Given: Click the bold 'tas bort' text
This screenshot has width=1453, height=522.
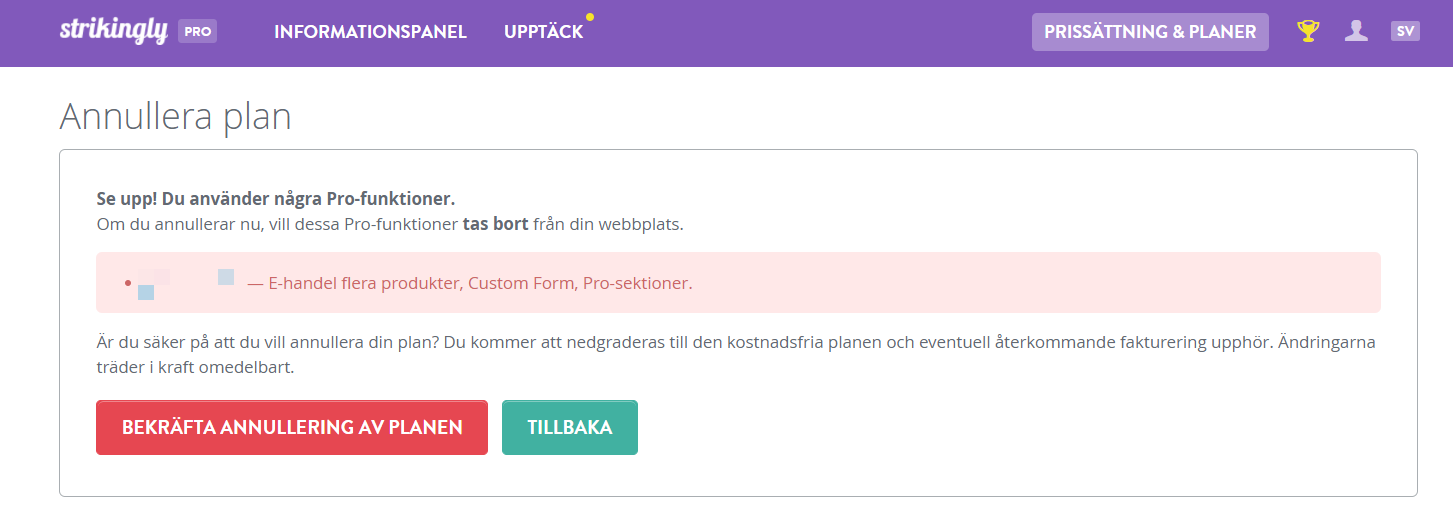Looking at the screenshot, I should 495,224.
